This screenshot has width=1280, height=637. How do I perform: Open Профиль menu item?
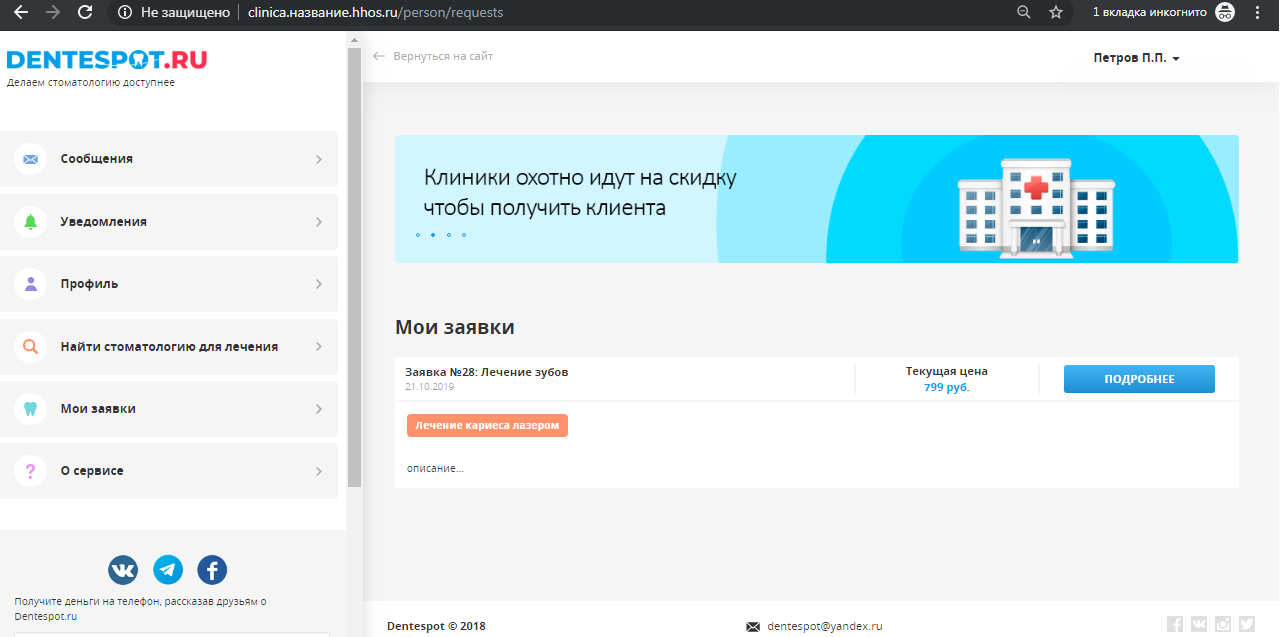[169, 284]
